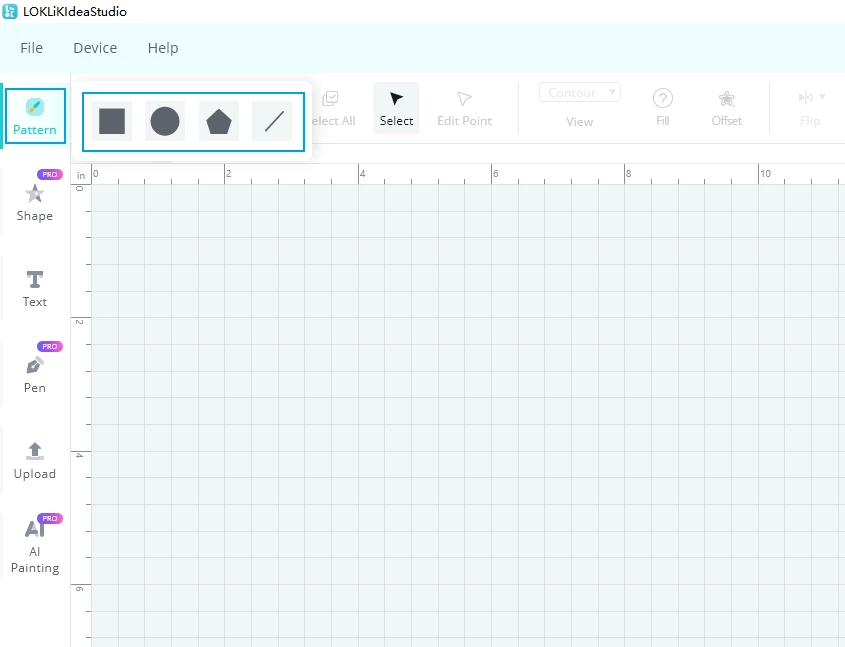Pick the pentagon shape in the pattern popup
This screenshot has width=845, height=647.
click(219, 121)
